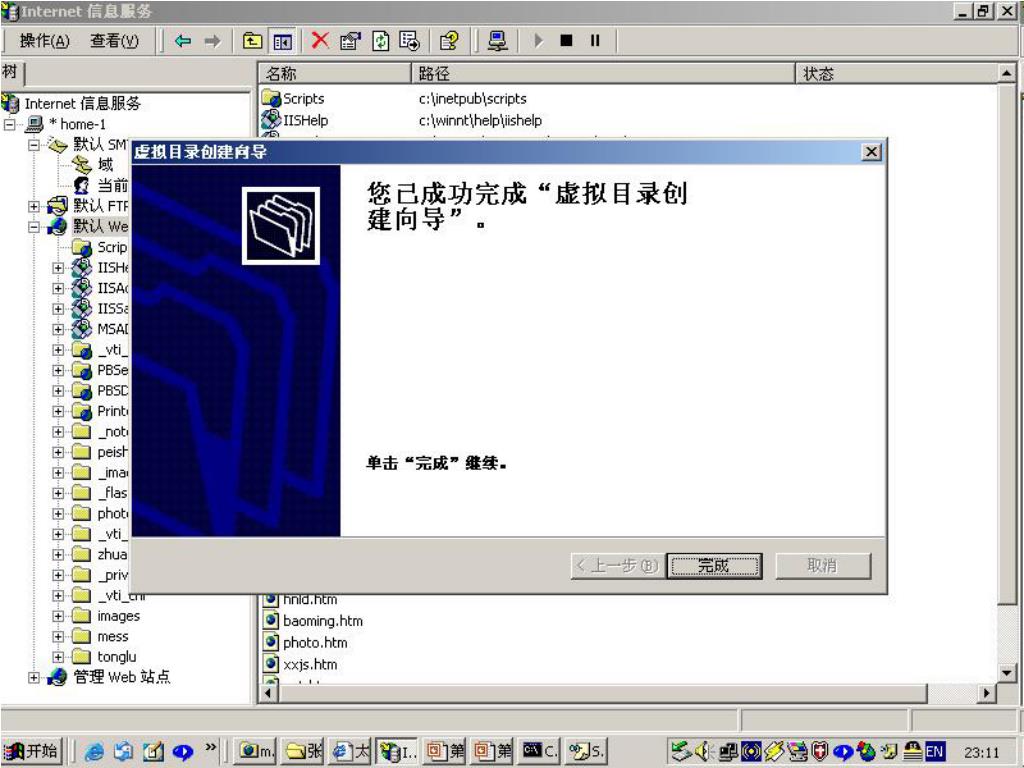1024x768 pixels.
Task: Select xxjs.htm in the list
Action: 310,665
